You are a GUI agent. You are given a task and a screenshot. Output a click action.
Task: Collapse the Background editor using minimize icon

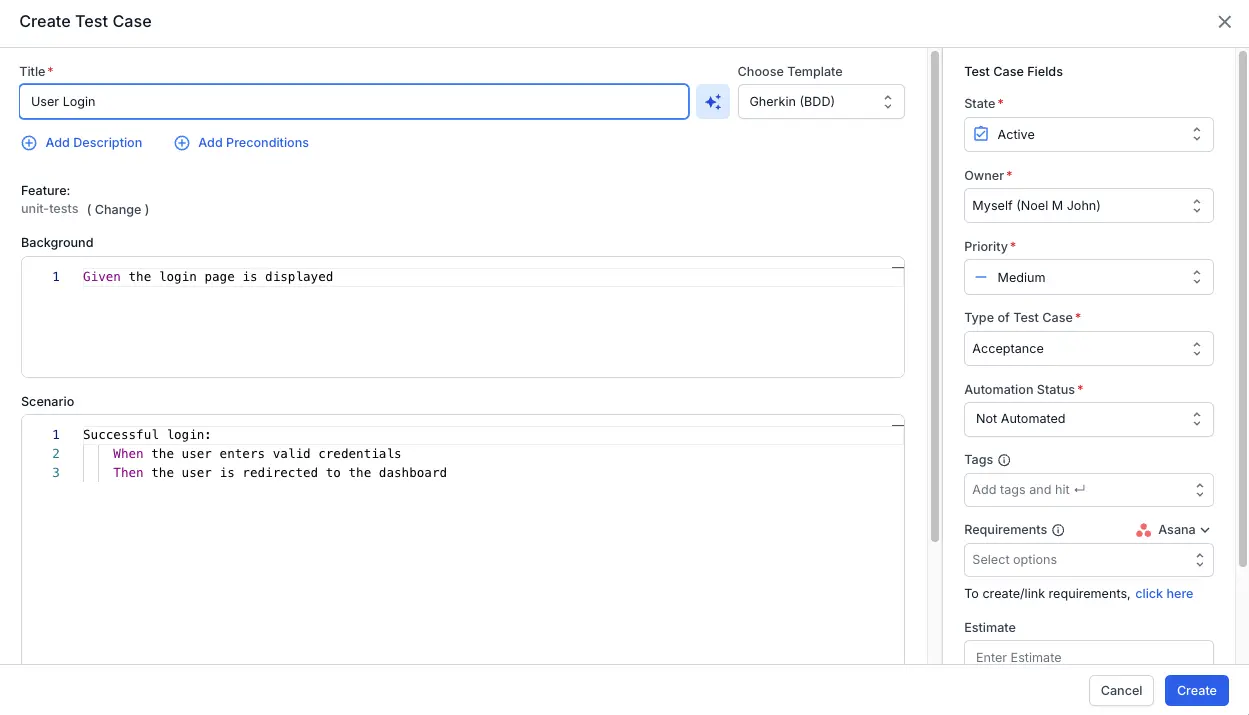point(897,267)
